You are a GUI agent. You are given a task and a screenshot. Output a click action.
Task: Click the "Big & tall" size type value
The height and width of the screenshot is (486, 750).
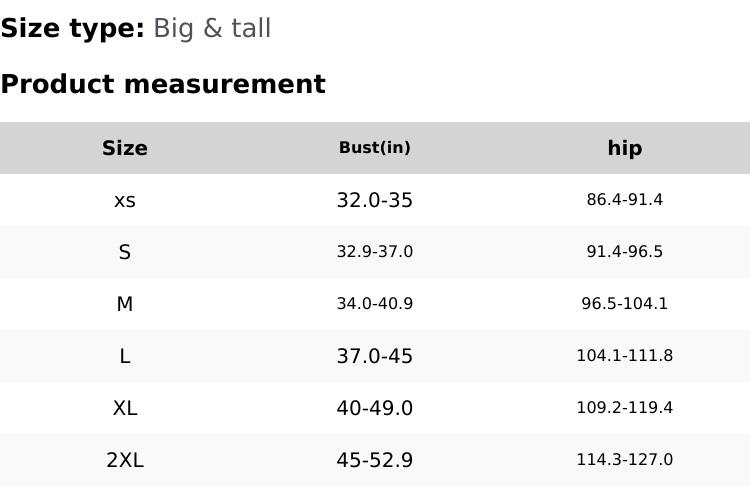coord(211,28)
